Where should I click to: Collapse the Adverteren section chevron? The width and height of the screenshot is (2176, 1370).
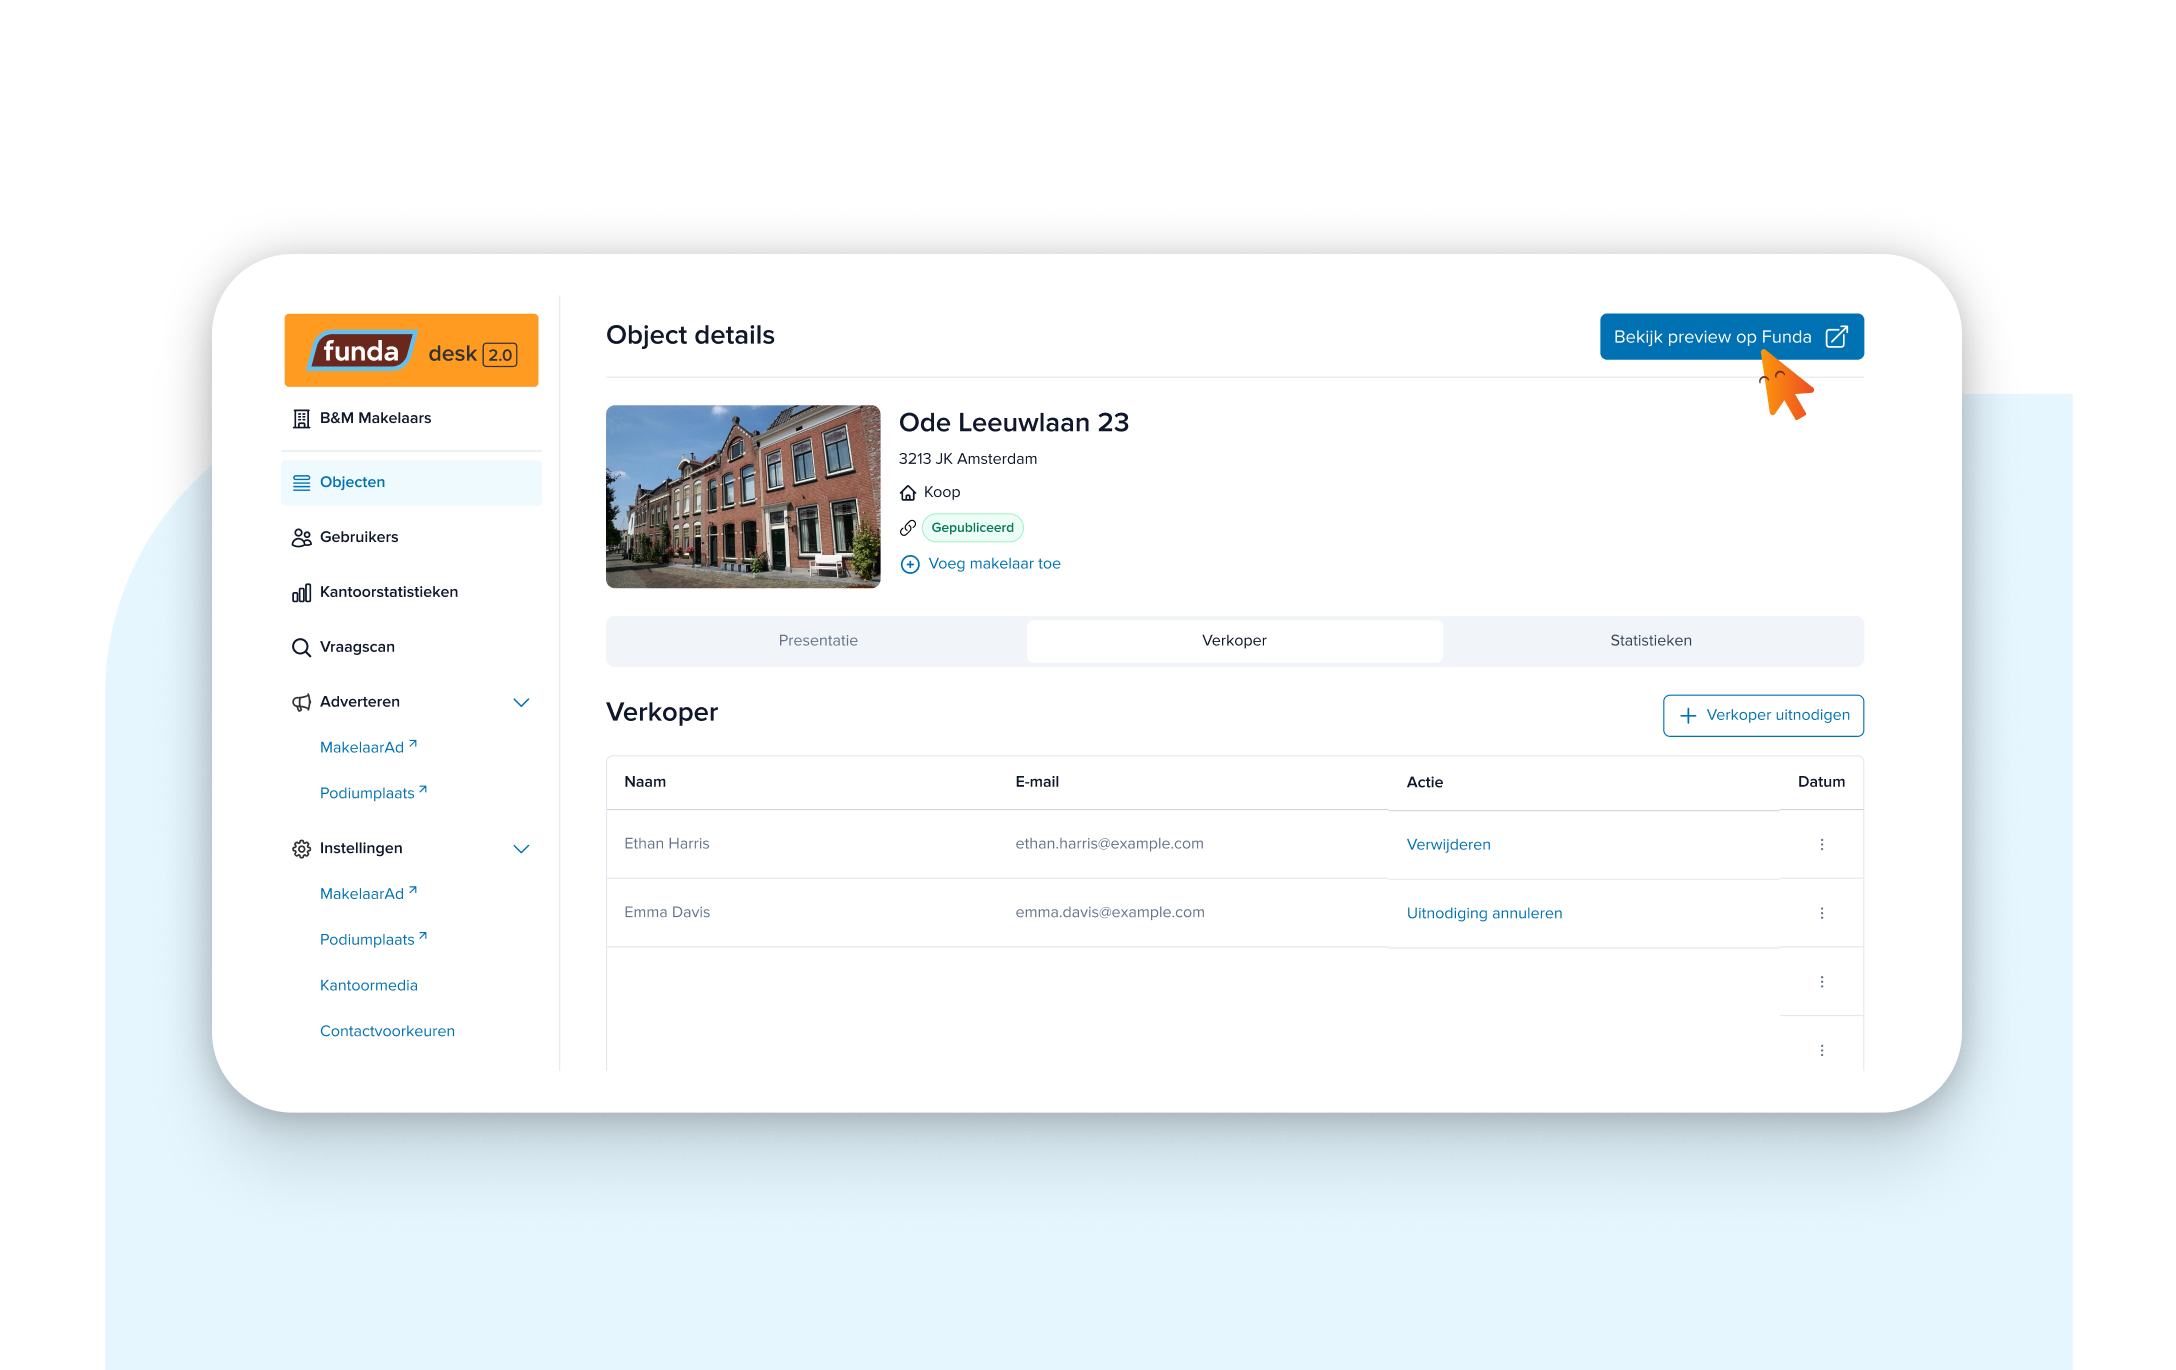[x=521, y=703]
